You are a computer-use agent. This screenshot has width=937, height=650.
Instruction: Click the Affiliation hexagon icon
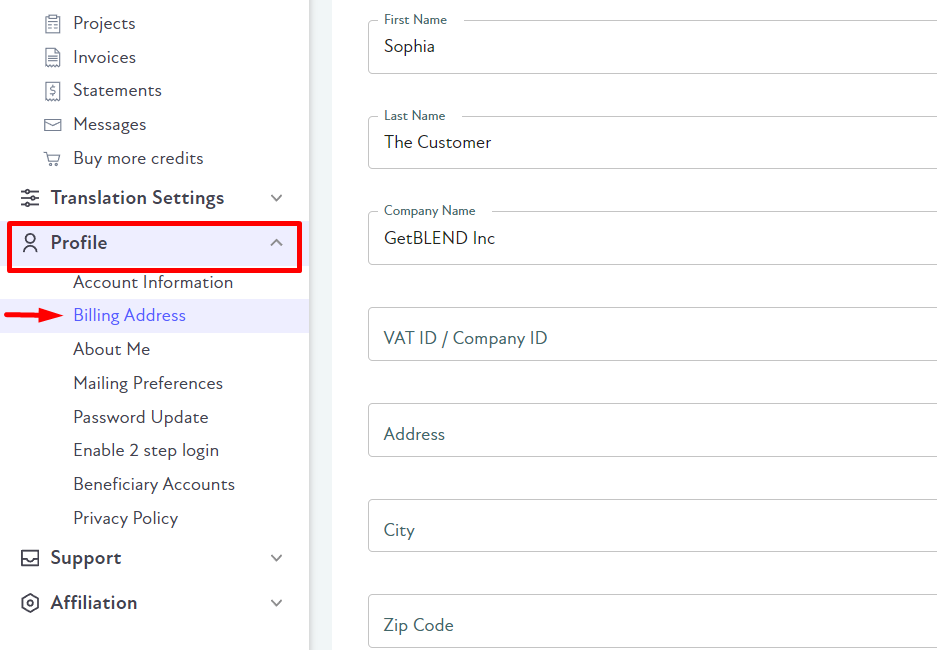pyautogui.click(x=30, y=603)
